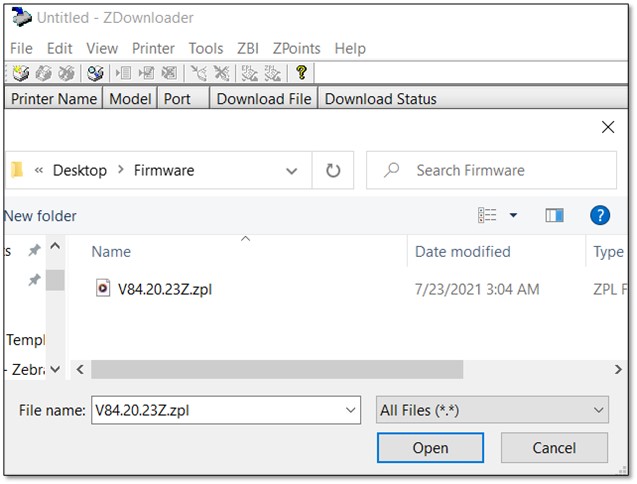Click the yellow question mark help icon
This screenshot has height=484, width=637.
[x=301, y=73]
